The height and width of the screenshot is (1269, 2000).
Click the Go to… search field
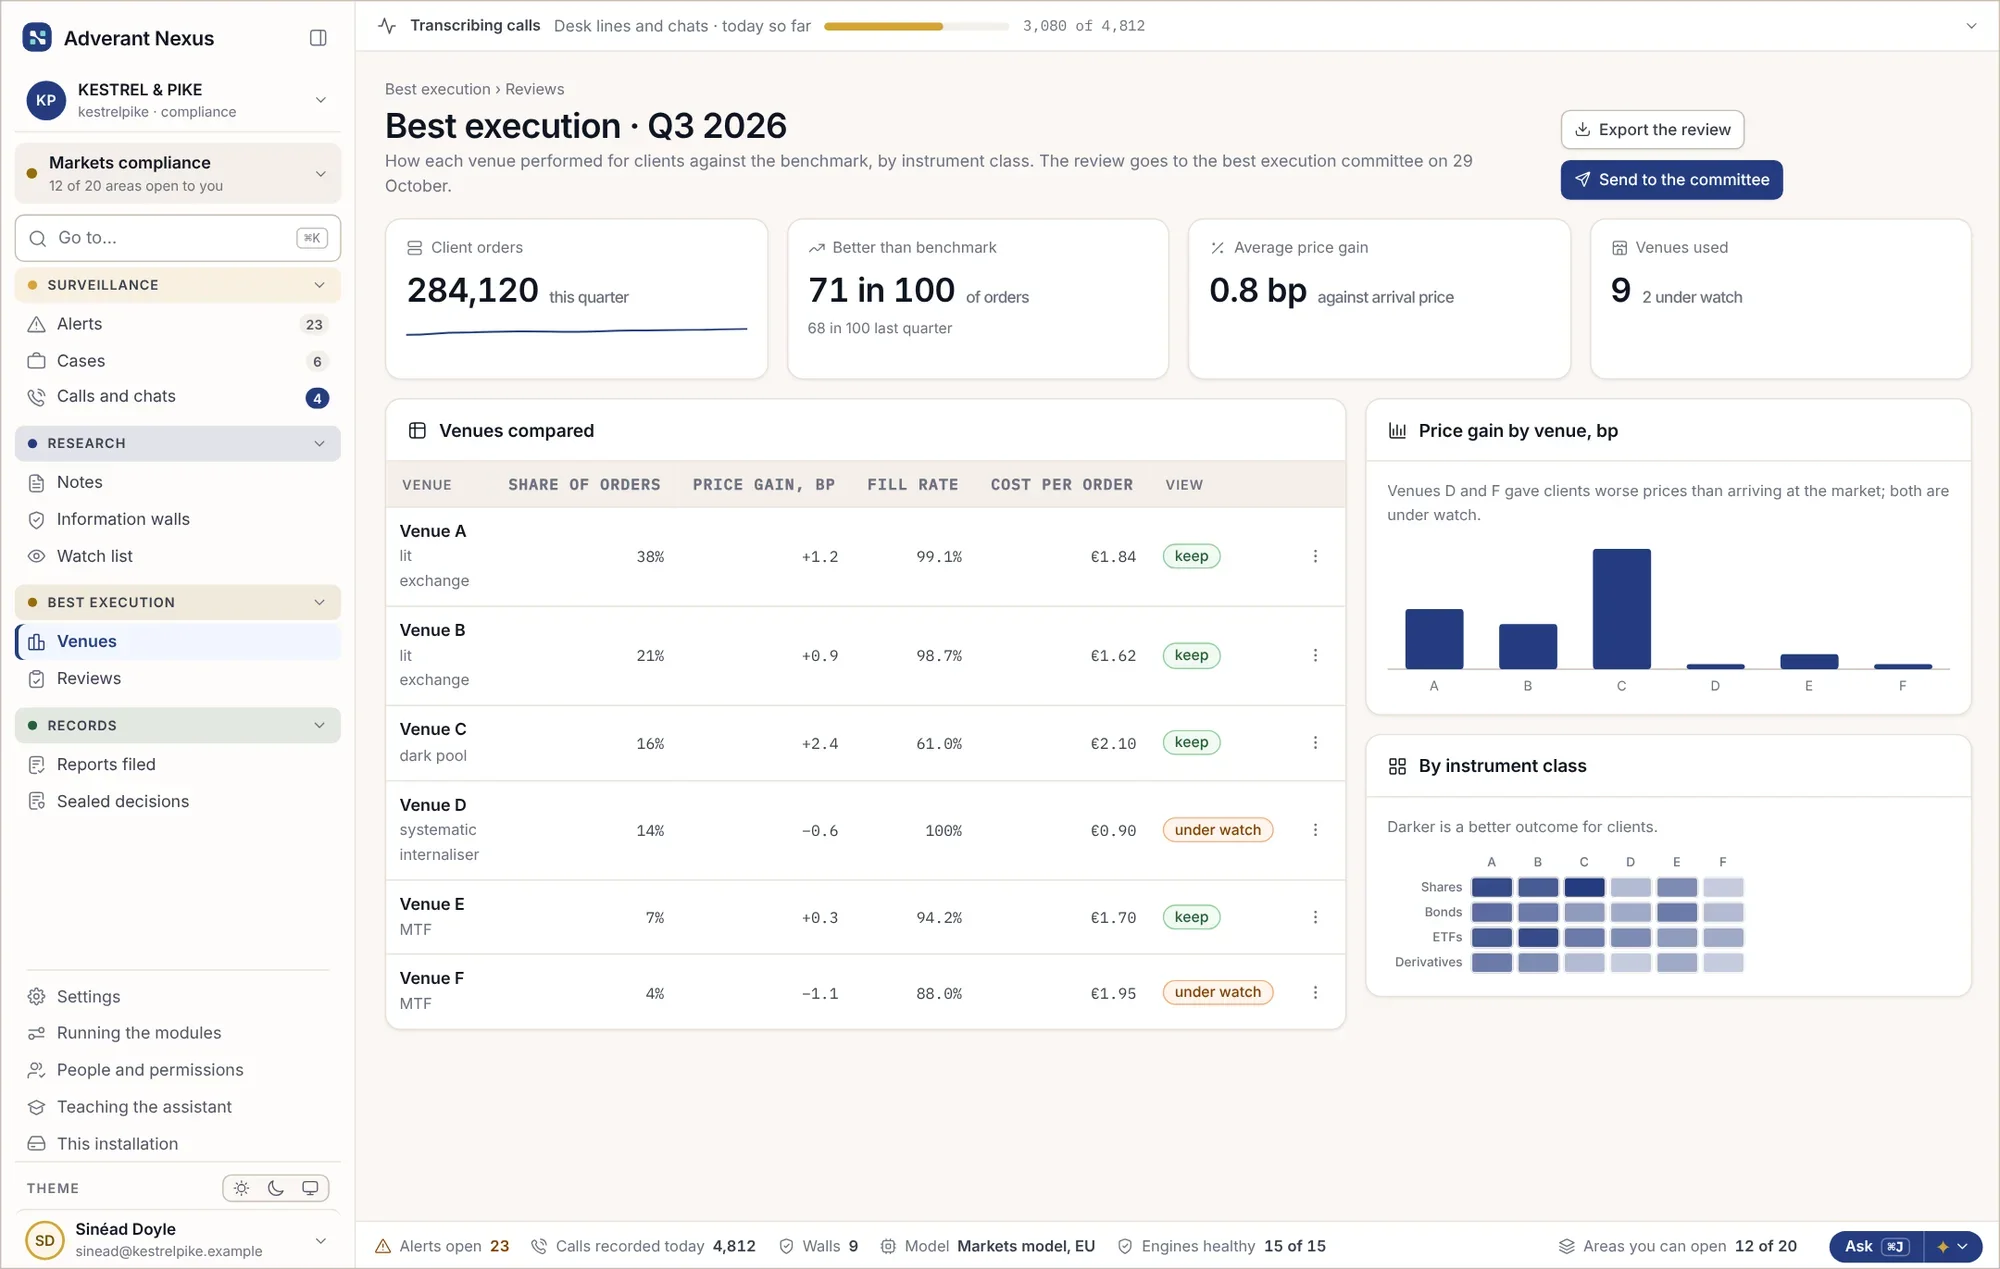pos(178,238)
